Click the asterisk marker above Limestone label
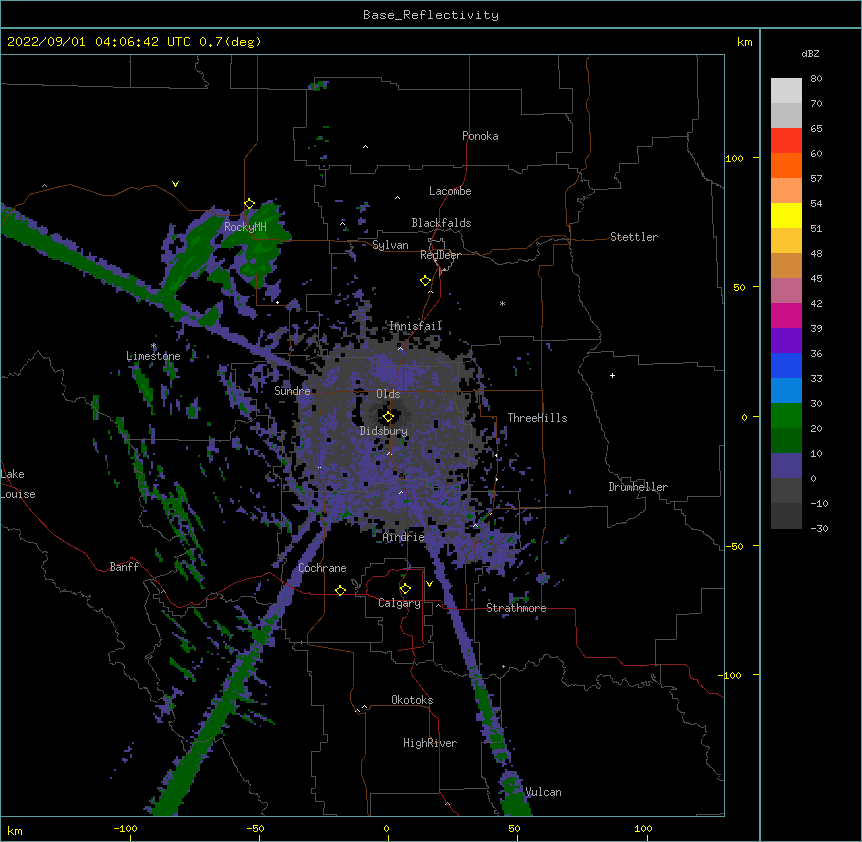Image resolution: width=862 pixels, height=842 pixels. [x=154, y=346]
